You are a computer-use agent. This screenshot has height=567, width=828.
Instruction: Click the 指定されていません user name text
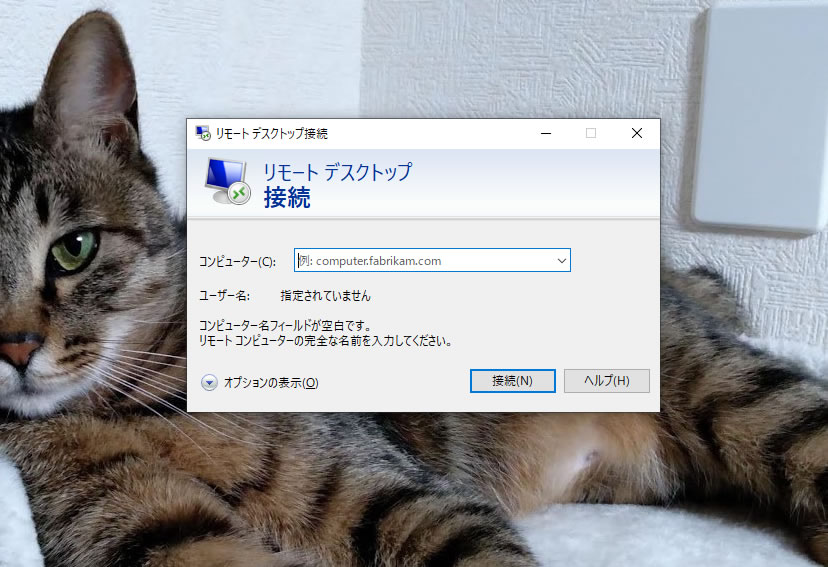325,296
